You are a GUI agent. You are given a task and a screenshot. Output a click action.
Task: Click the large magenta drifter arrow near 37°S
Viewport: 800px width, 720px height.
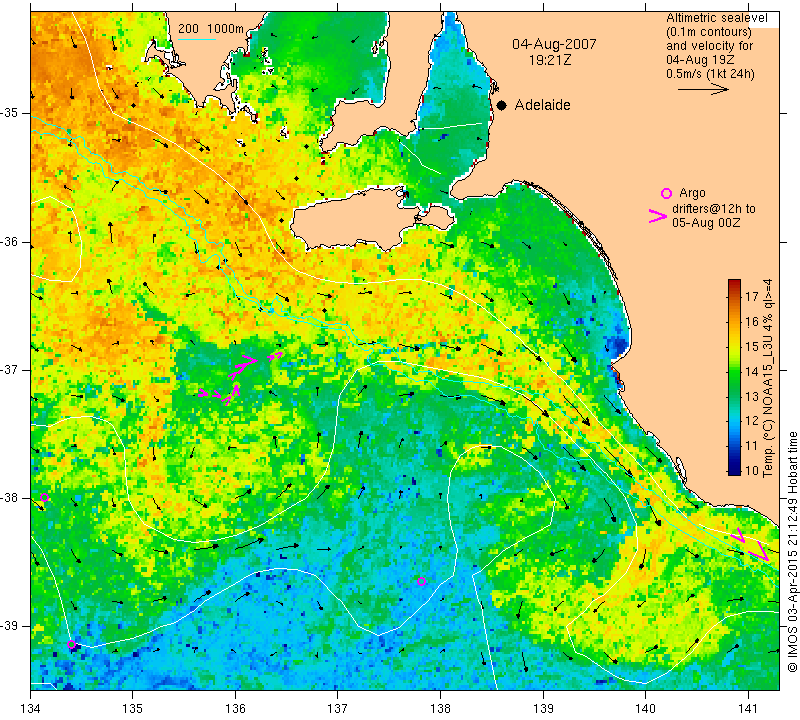242,366
